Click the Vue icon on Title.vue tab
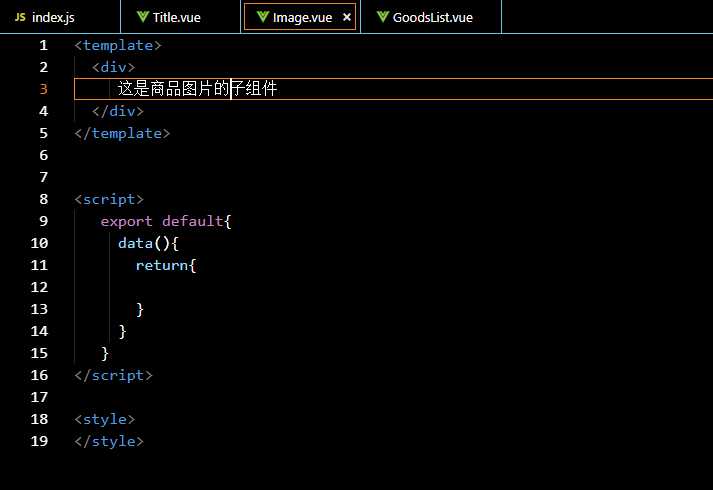Image resolution: width=713 pixels, height=490 pixels. click(143, 17)
